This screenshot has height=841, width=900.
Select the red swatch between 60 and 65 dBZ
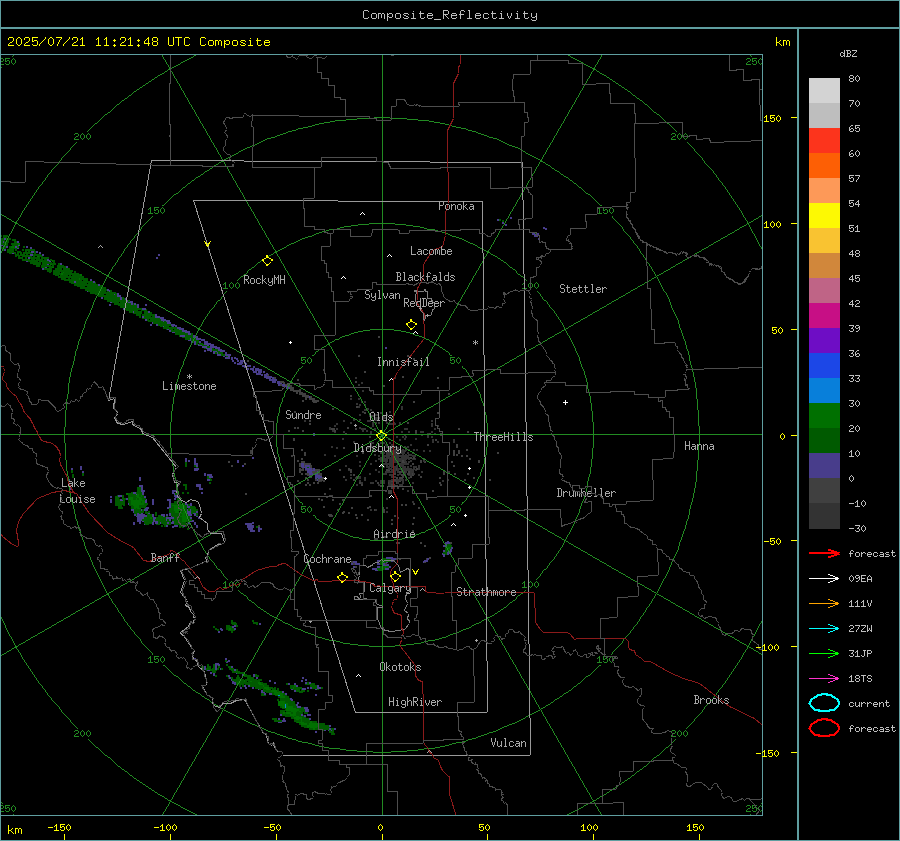824,141
